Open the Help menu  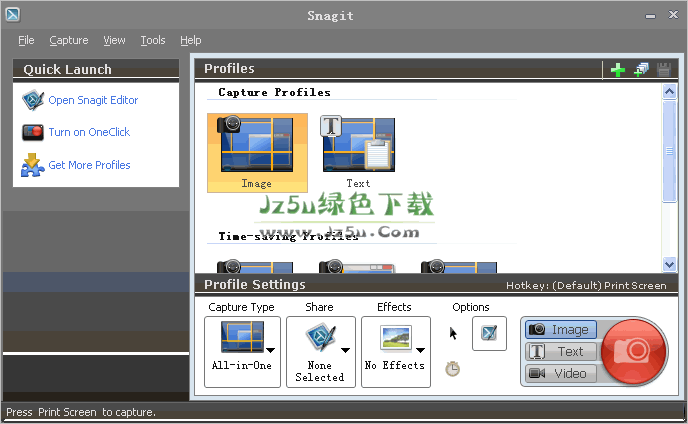coord(190,40)
